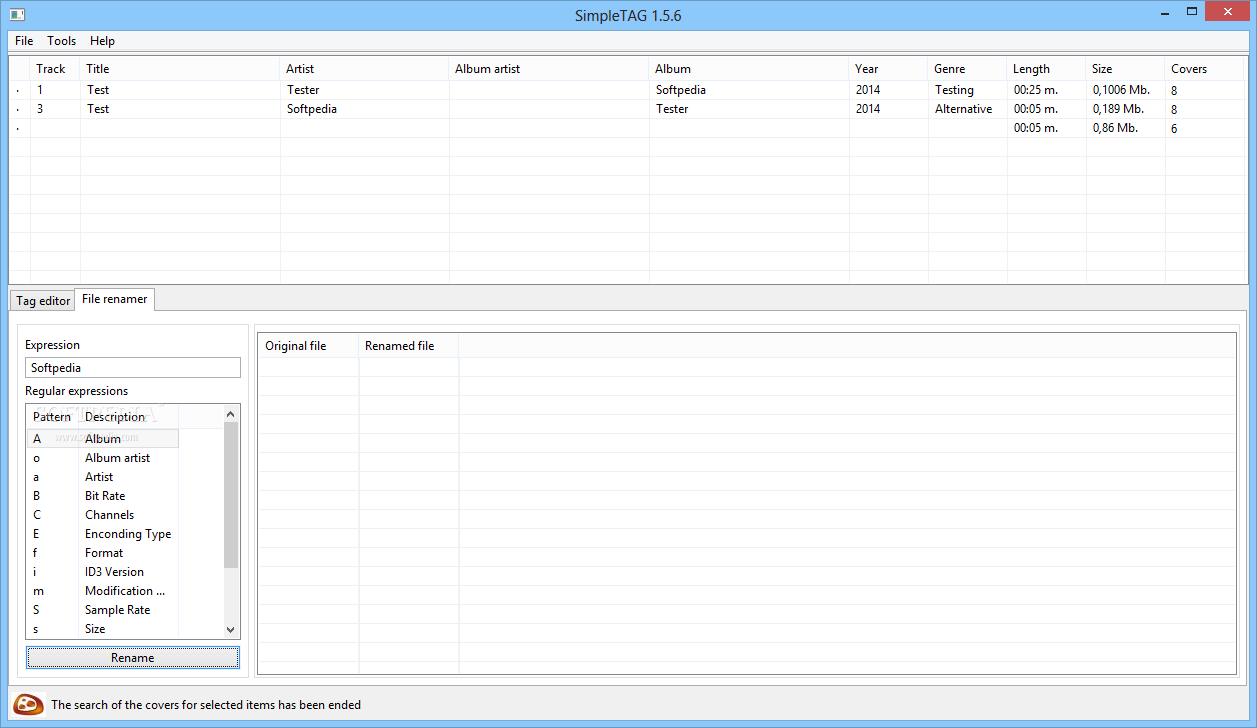Click the Alternative genre cell
The width and height of the screenshot is (1257, 728).
[x=968, y=109]
